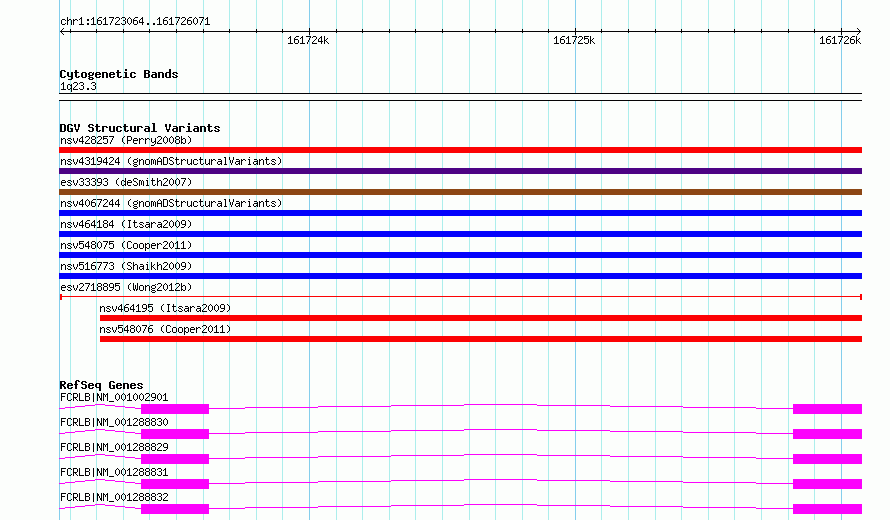Select the right exon block of NM_001288831
This screenshot has height=520, width=890.
pos(827,484)
